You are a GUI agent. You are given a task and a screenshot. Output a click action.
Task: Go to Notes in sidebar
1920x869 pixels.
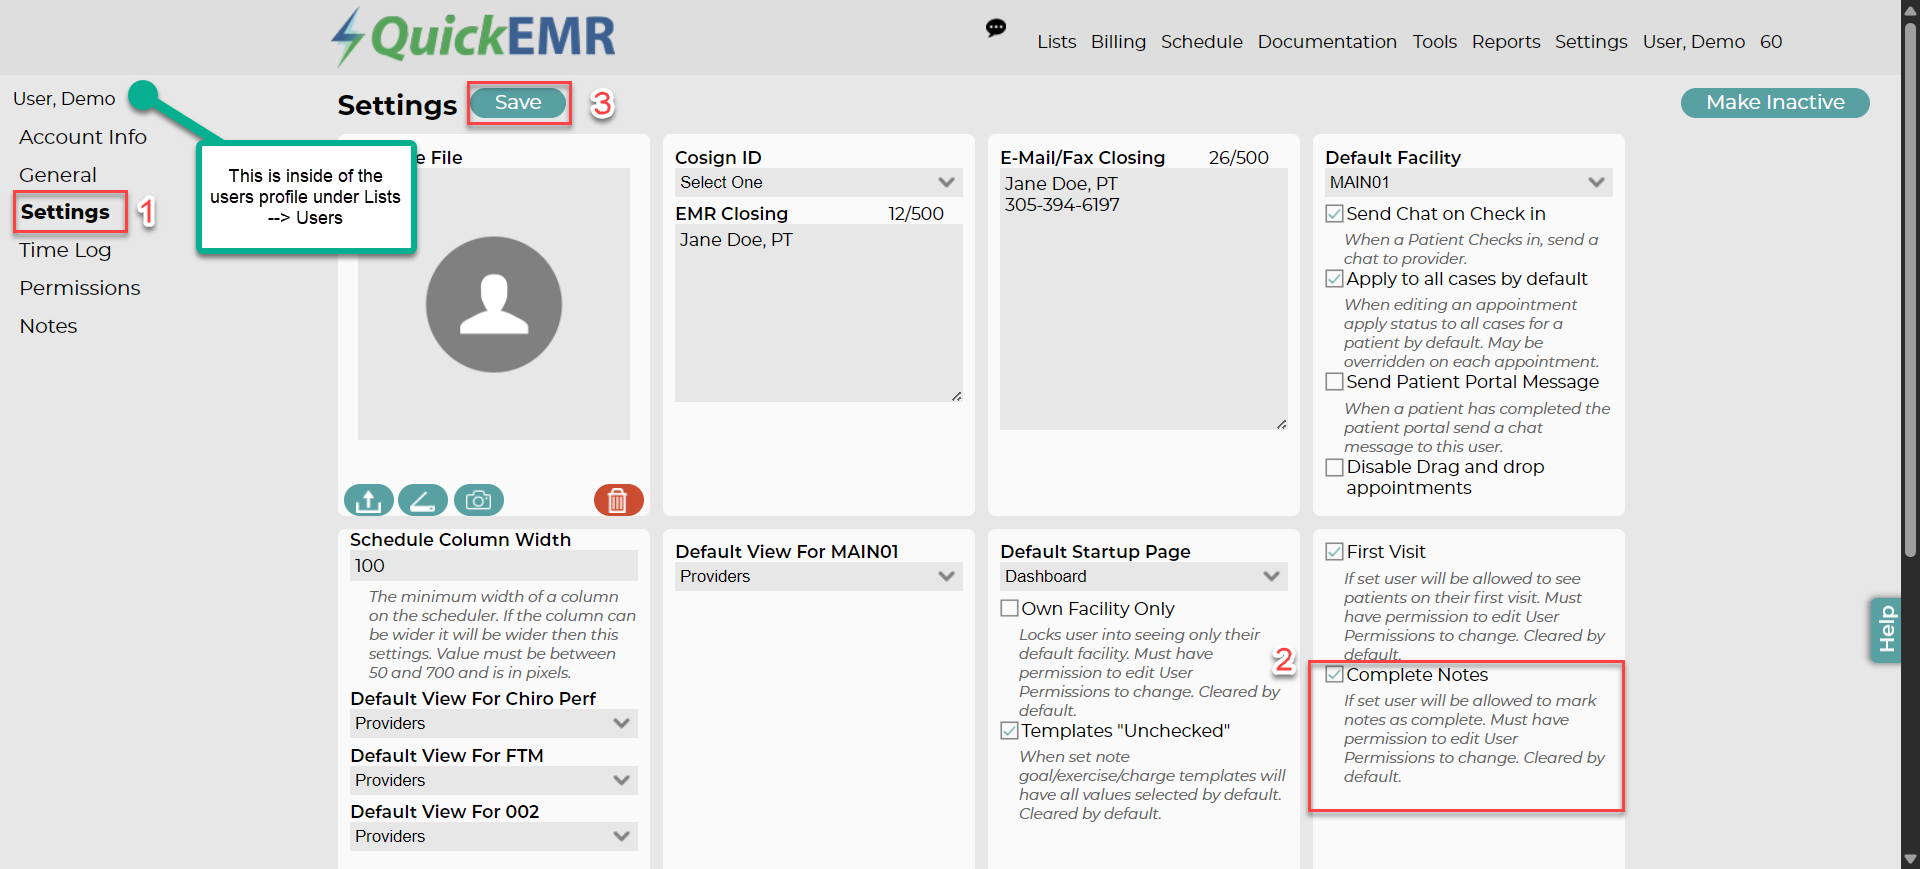(48, 326)
